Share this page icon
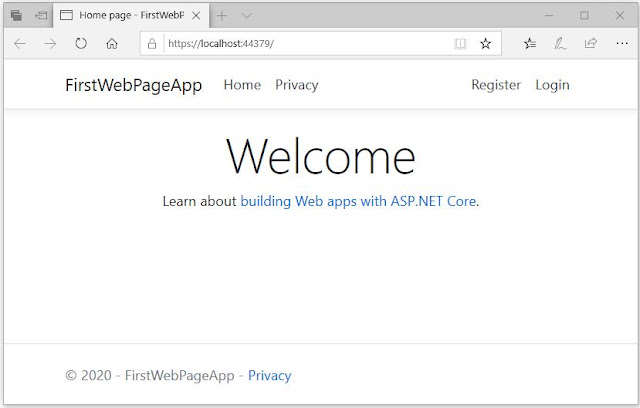640x408 pixels. tap(591, 43)
